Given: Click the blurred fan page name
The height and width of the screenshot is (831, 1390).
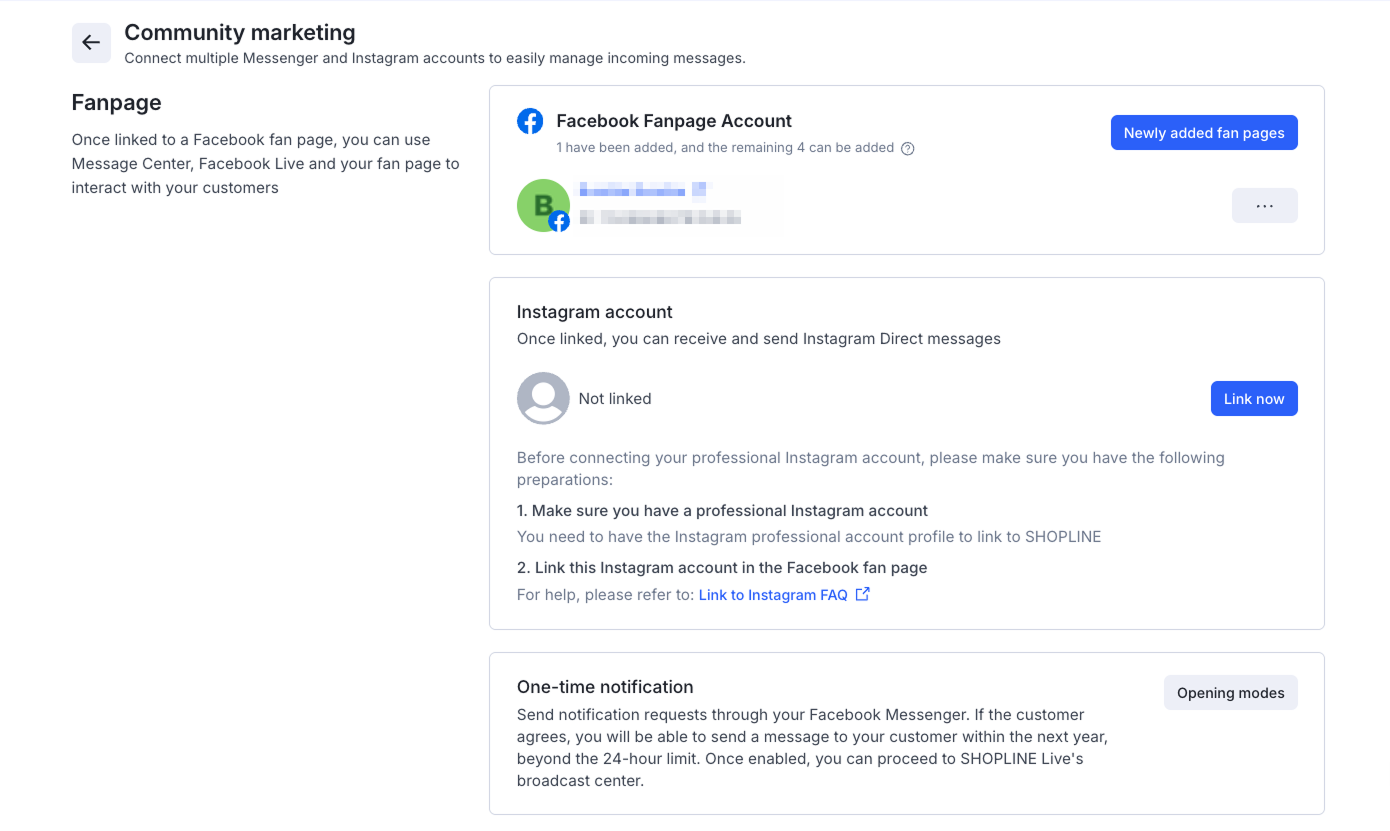Looking at the screenshot, I should click(x=643, y=190).
